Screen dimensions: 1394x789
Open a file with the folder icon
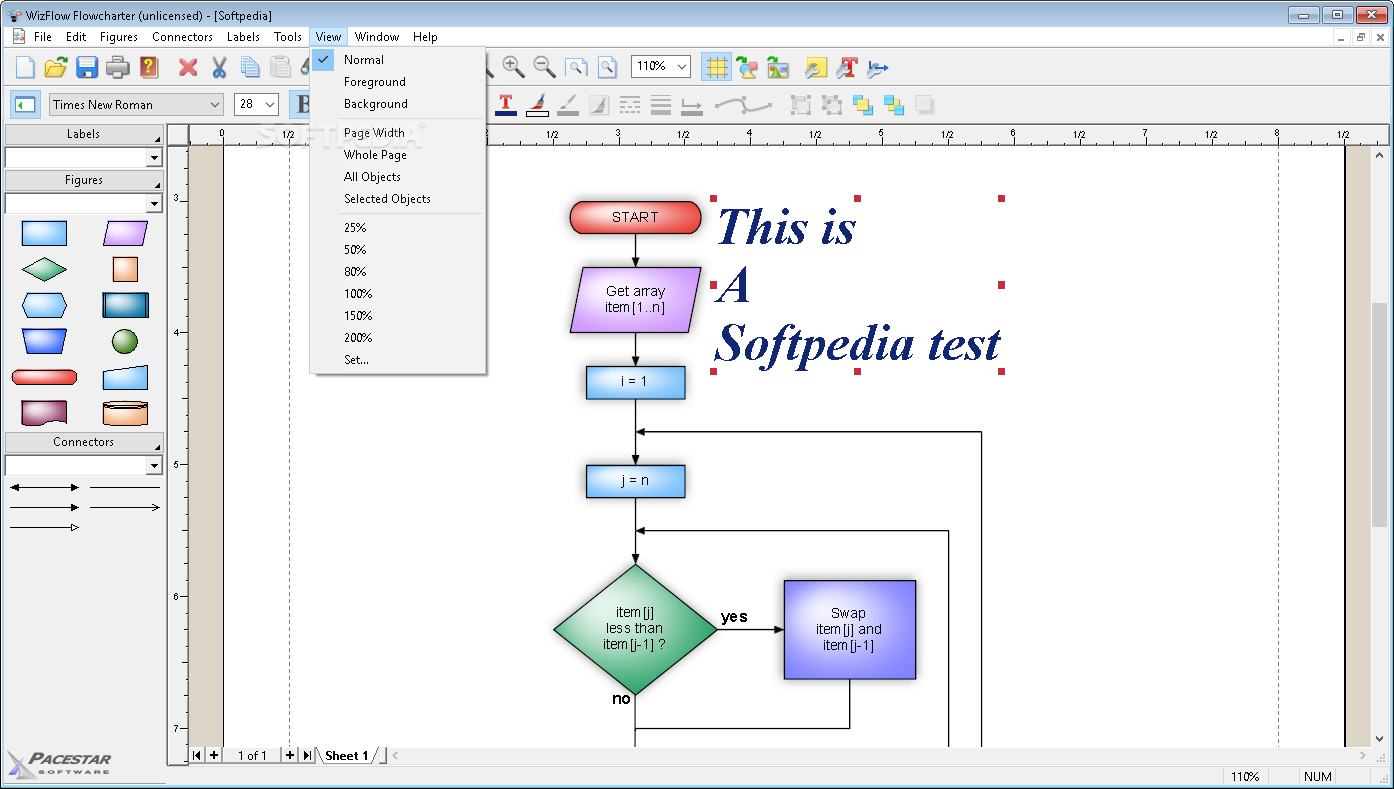click(x=56, y=68)
